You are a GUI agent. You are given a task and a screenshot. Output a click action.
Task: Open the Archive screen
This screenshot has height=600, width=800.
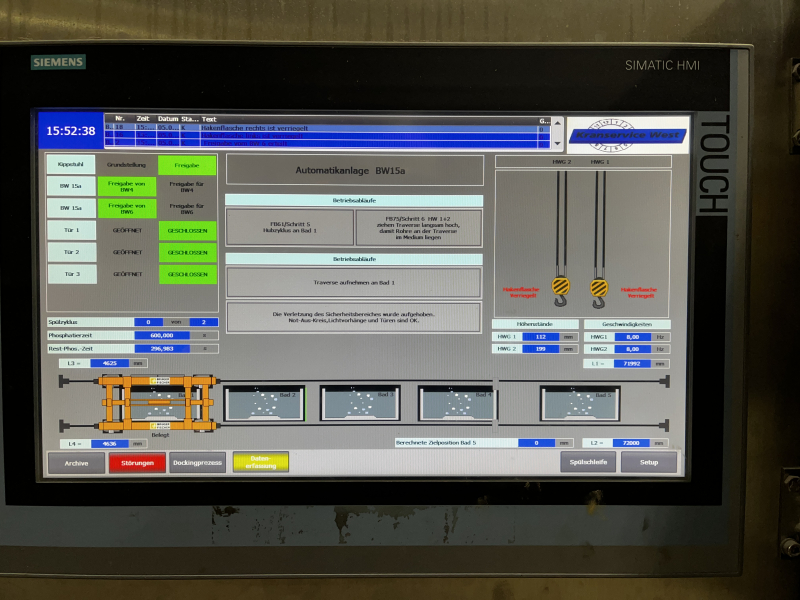coord(77,463)
